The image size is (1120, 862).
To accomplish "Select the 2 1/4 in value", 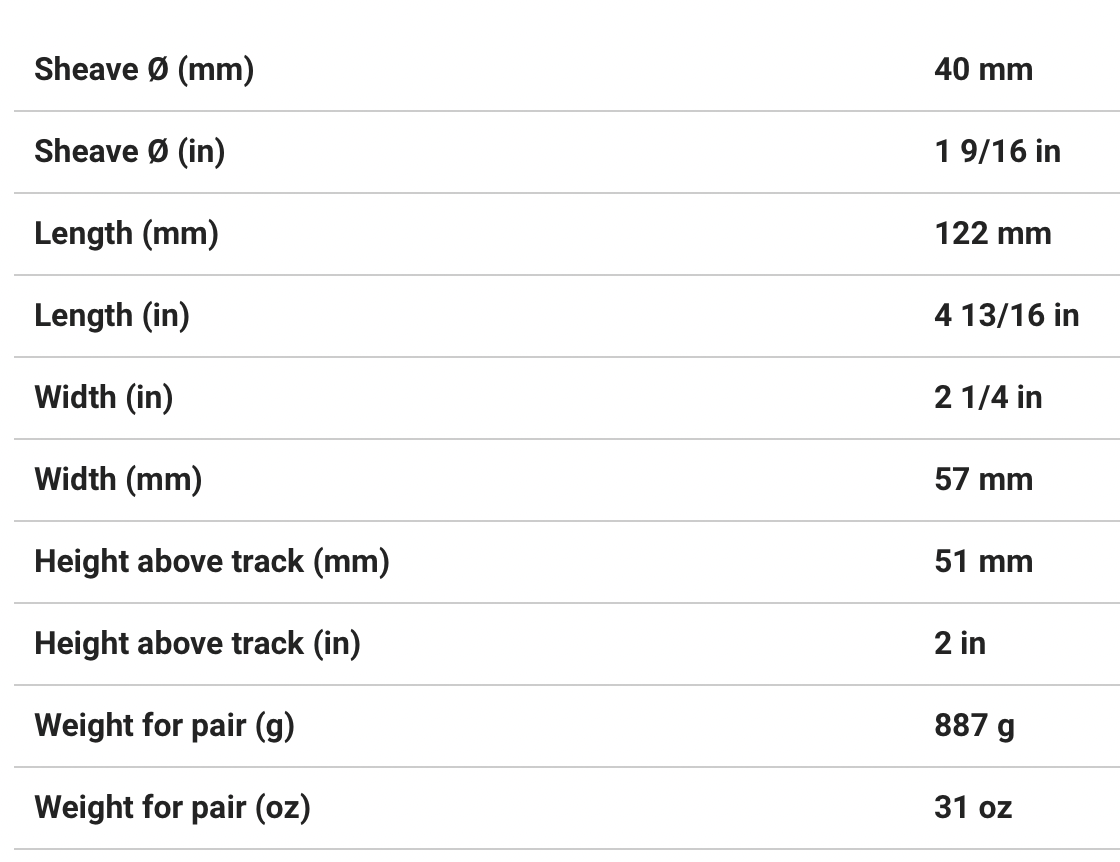I will click(987, 398).
